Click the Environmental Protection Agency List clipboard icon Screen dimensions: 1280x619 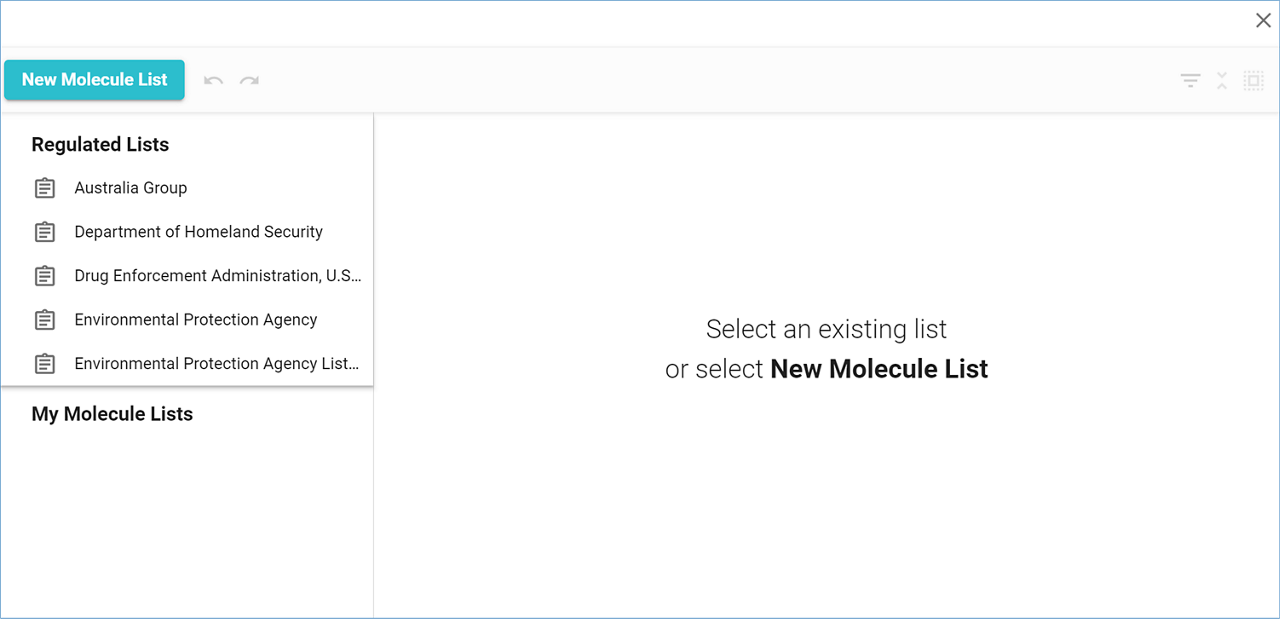(45, 364)
